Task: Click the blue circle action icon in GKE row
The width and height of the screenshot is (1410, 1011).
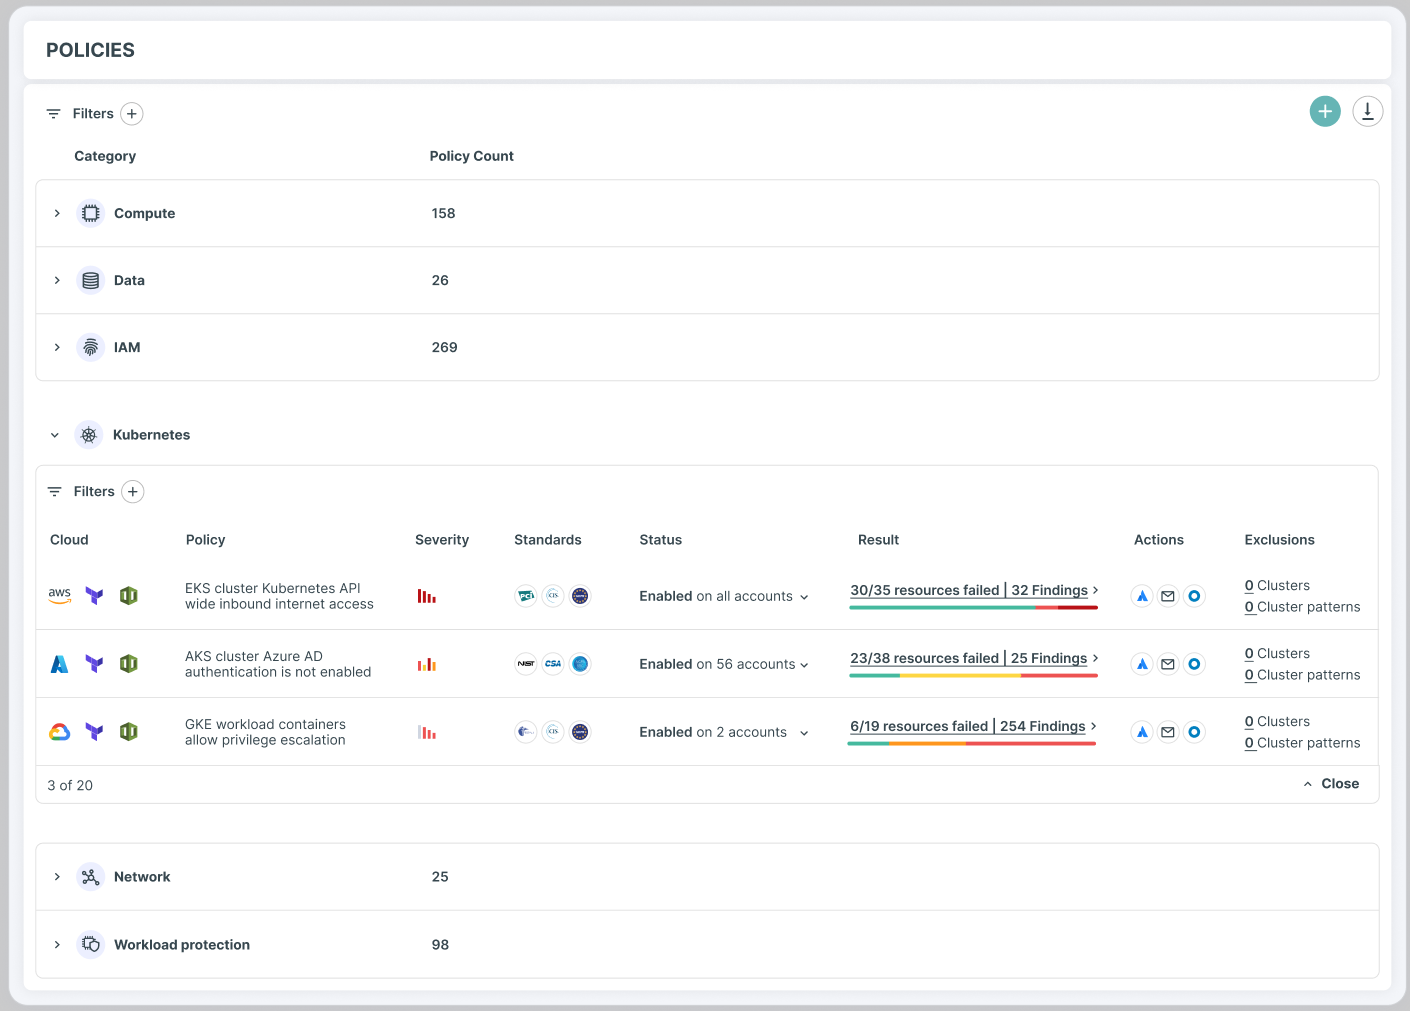Action: (x=1194, y=732)
